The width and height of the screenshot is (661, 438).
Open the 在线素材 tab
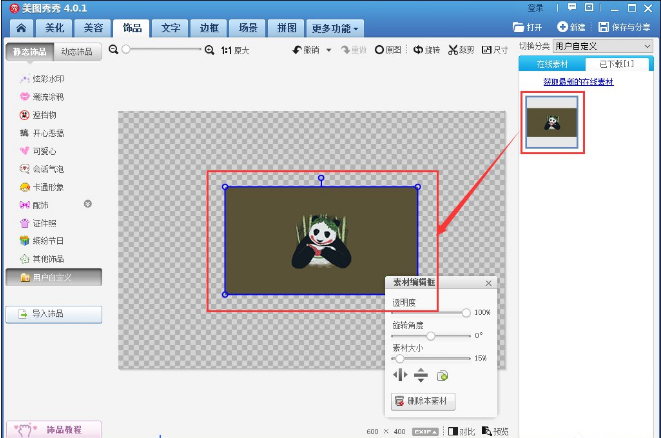click(x=552, y=64)
